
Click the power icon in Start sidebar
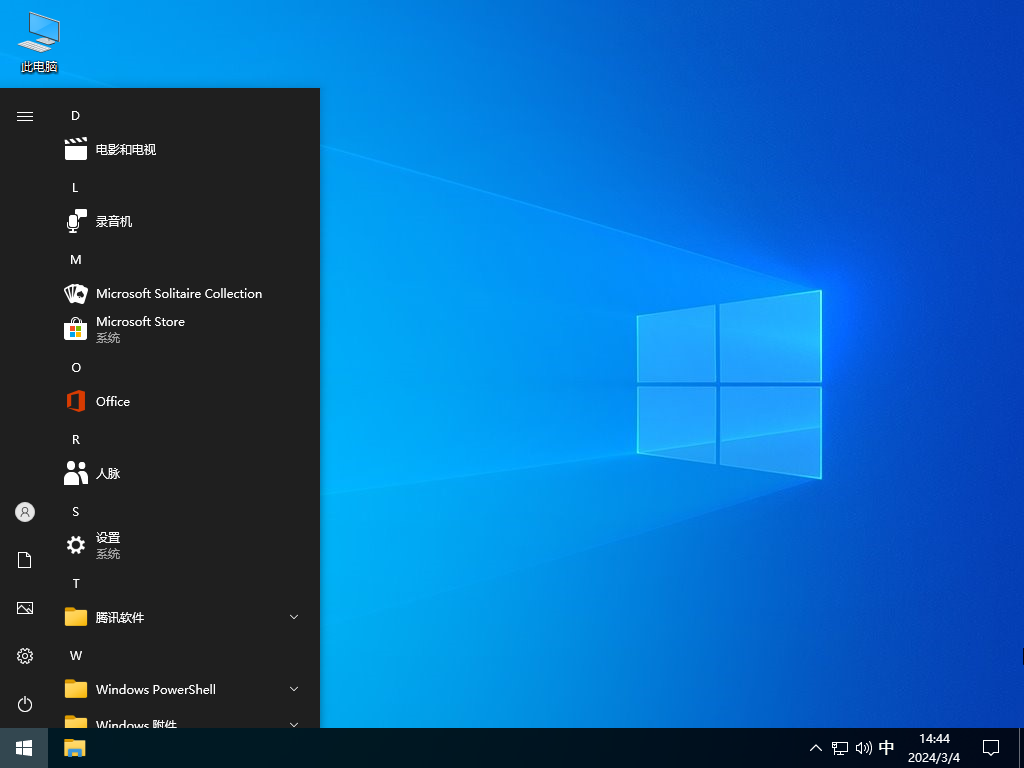[25, 704]
